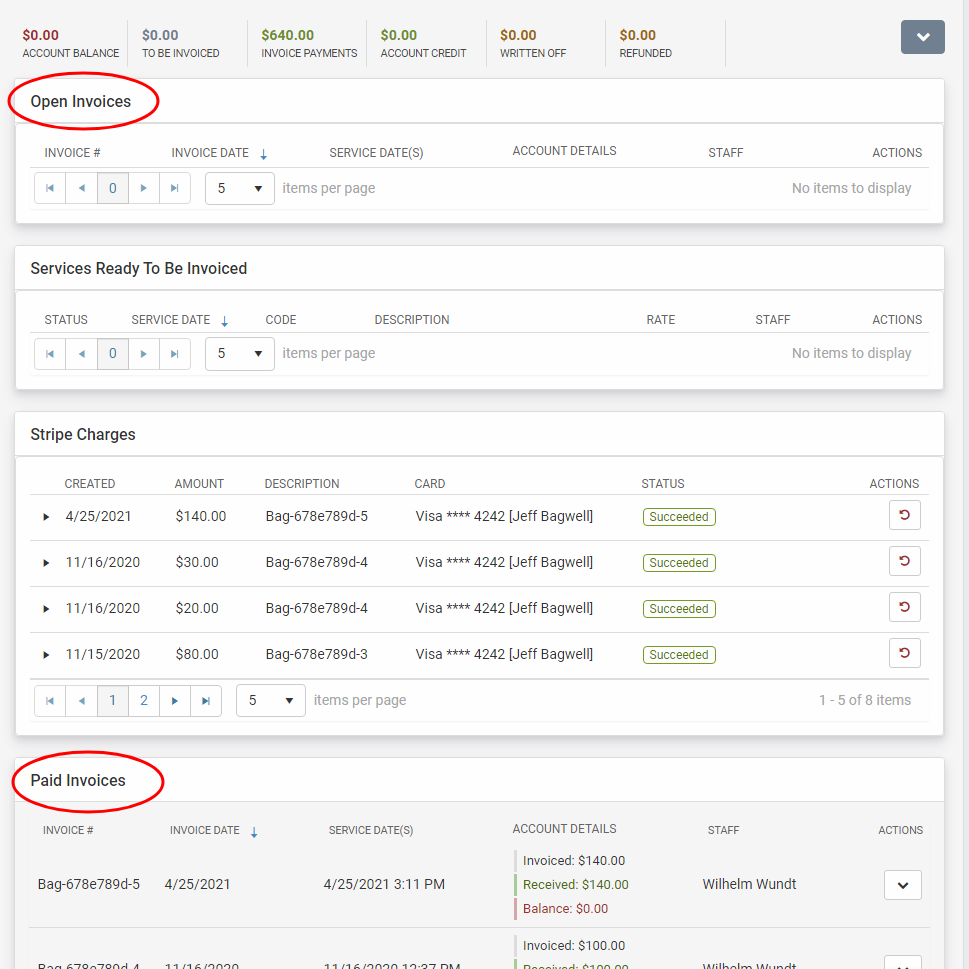Open Open Invoices items per page dropdown

click(240, 188)
